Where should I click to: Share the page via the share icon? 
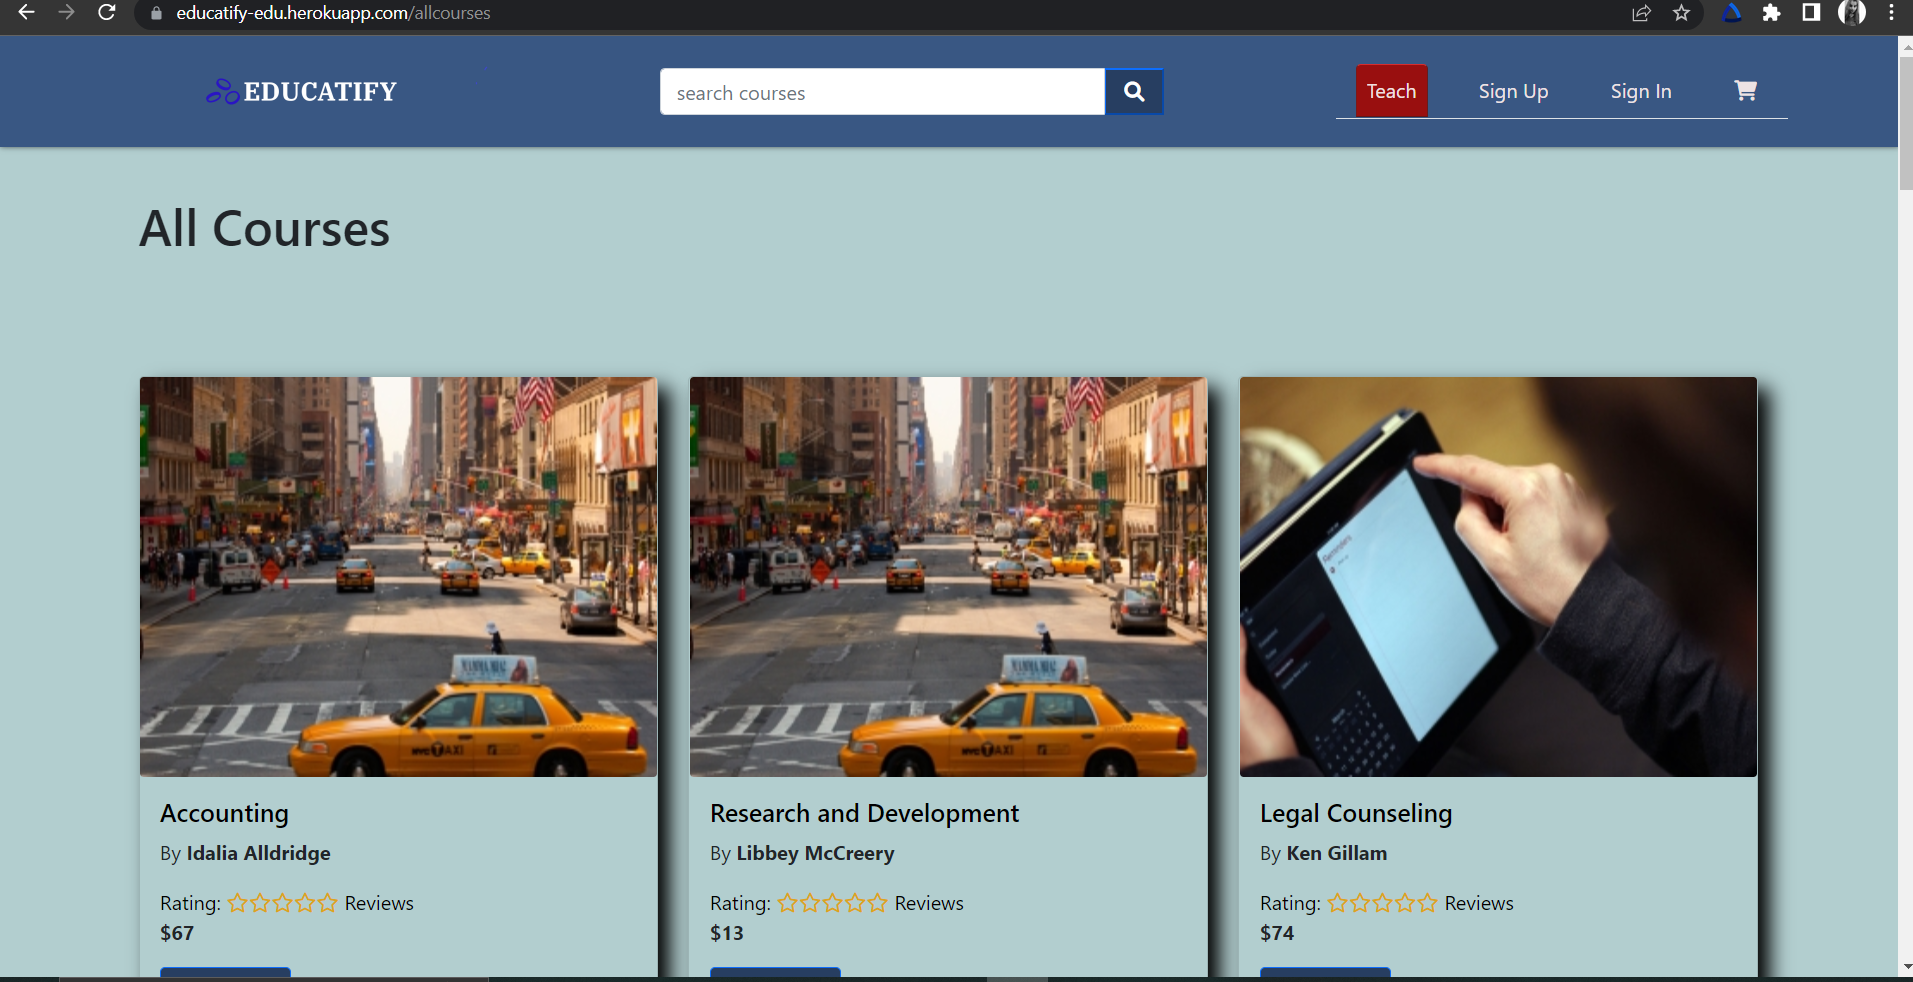pyautogui.click(x=1641, y=14)
